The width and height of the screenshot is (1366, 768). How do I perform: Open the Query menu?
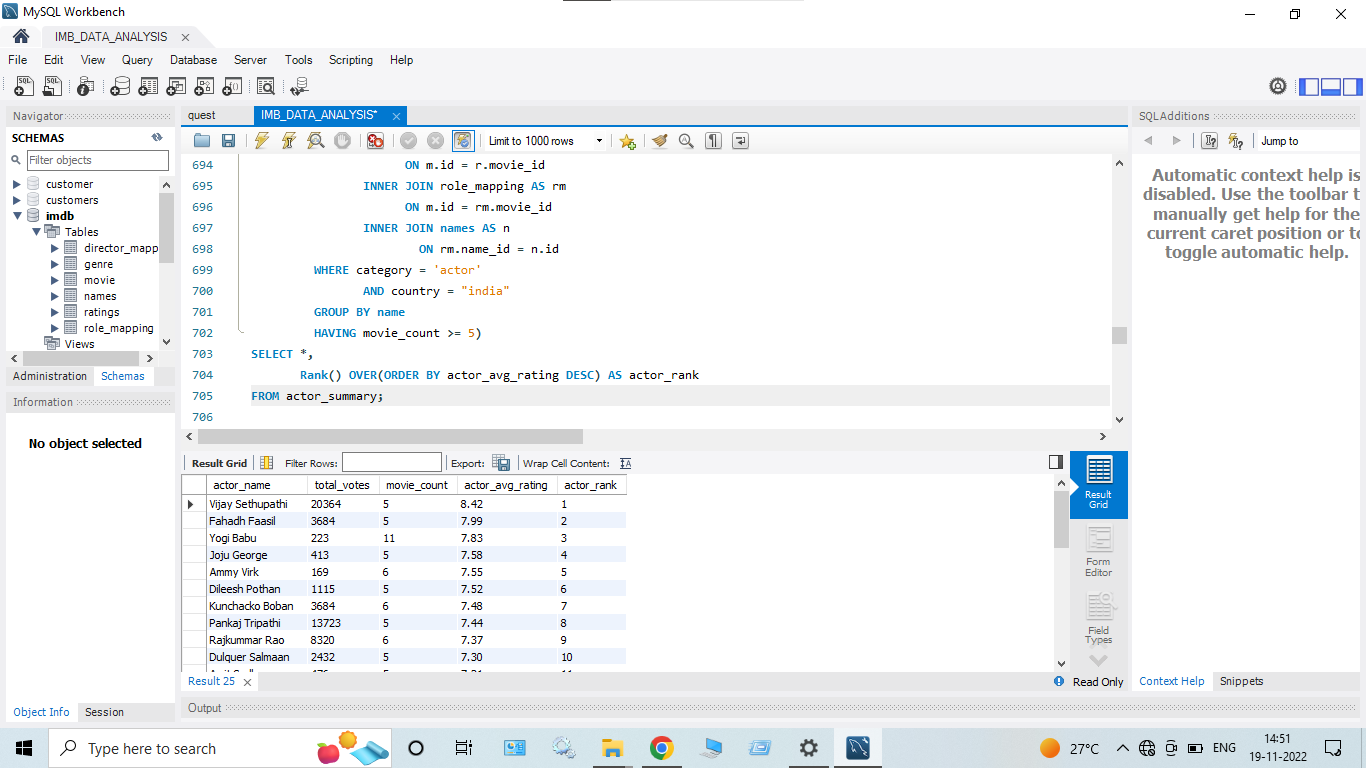pyautogui.click(x=137, y=60)
